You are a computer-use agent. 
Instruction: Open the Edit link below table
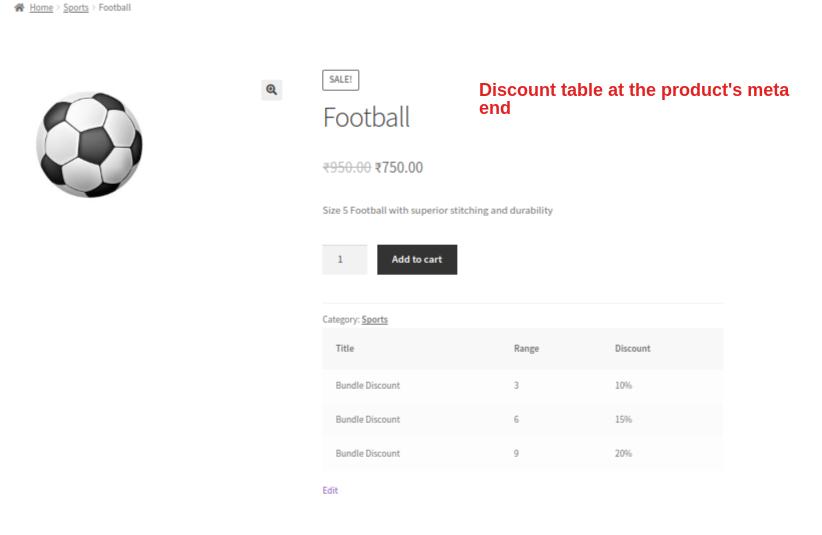pyautogui.click(x=330, y=490)
